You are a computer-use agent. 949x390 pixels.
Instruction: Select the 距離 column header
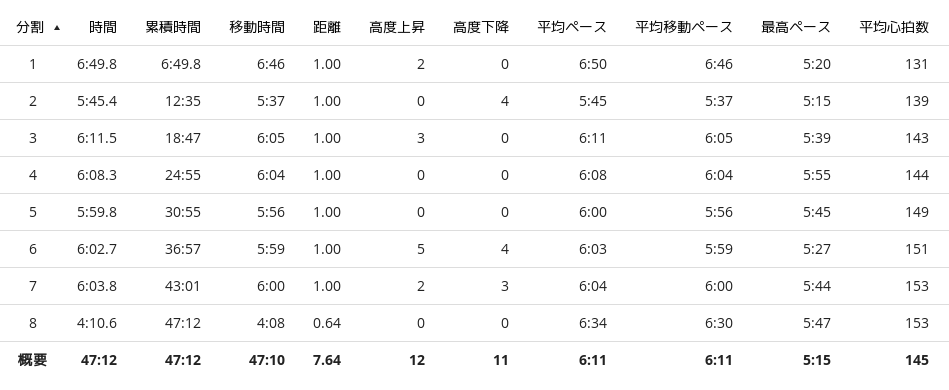click(327, 27)
